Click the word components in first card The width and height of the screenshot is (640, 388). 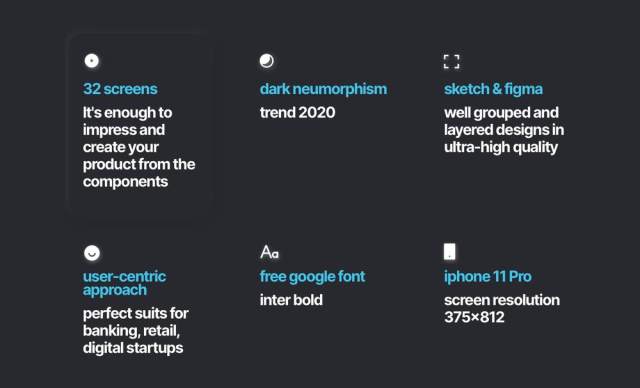click(125, 182)
